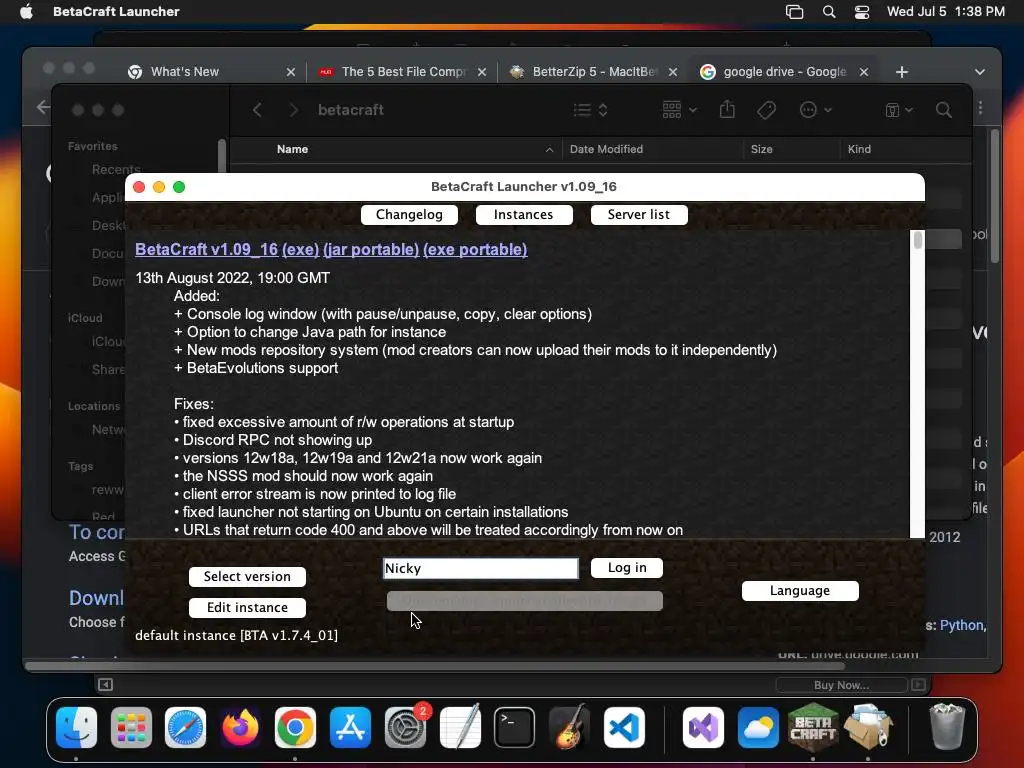The height and width of the screenshot is (768, 1024).
Task: Open the Apple menu
Action: click(x=26, y=12)
